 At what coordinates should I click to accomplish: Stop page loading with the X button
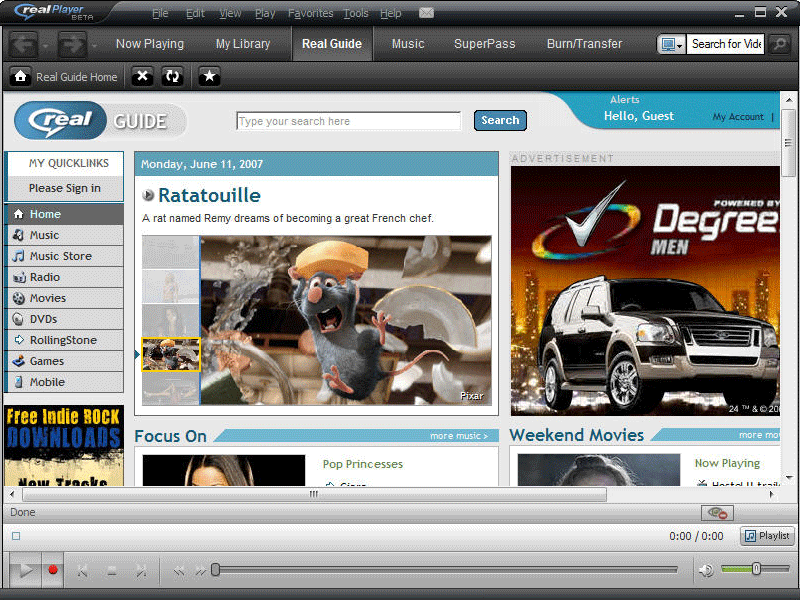click(142, 77)
